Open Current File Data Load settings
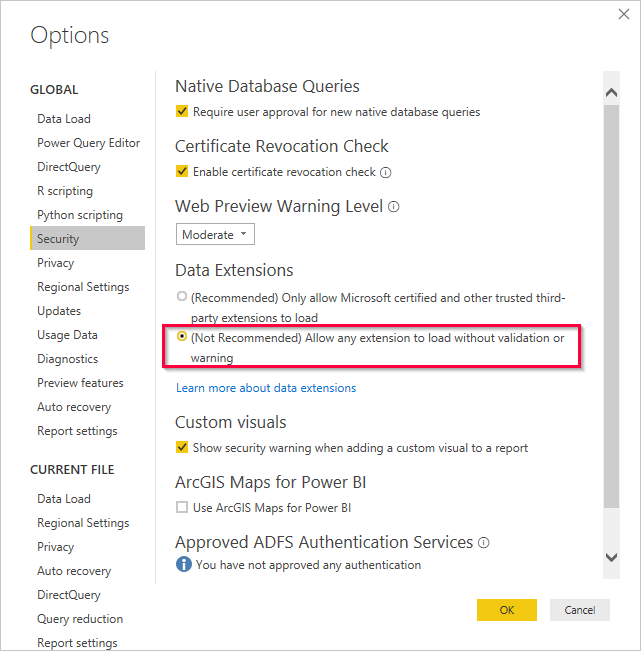 pyautogui.click(x=64, y=499)
